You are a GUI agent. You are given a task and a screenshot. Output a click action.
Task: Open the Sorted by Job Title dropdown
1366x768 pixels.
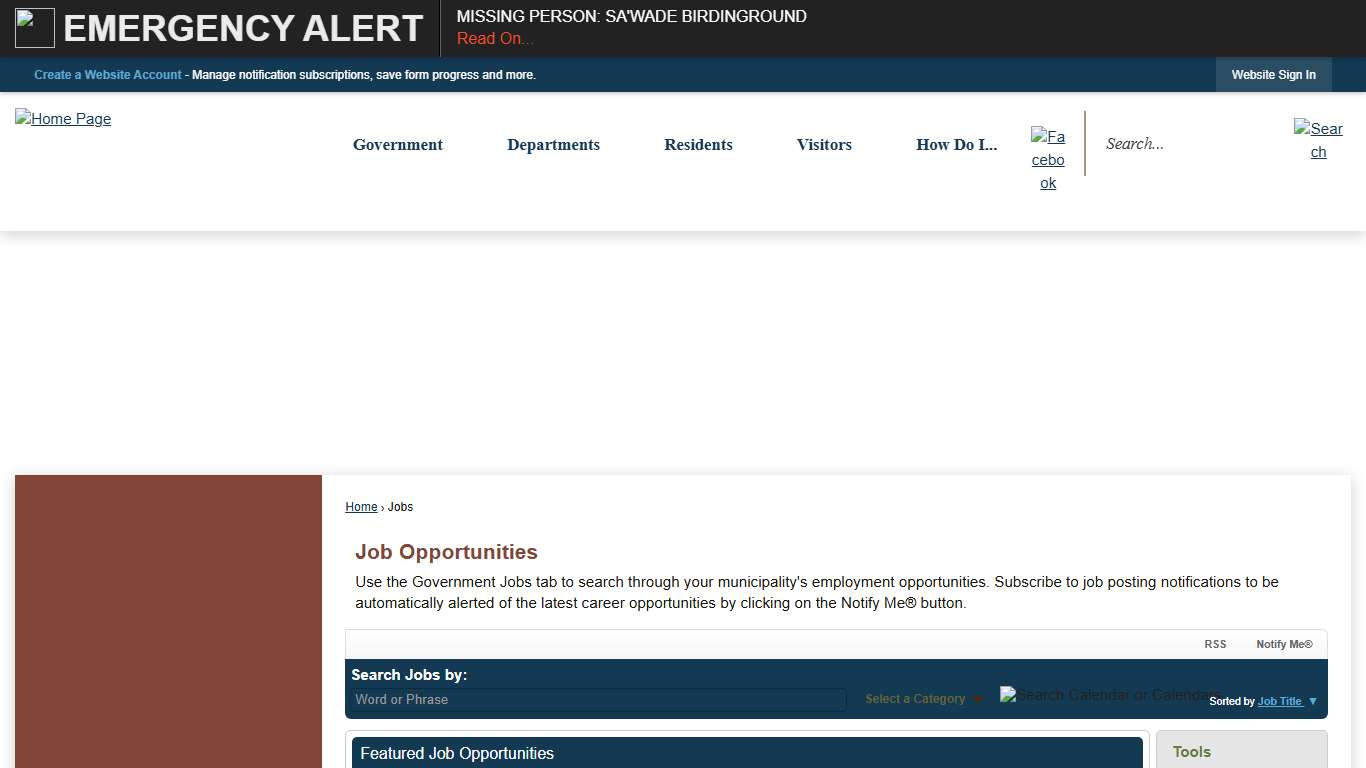[x=1286, y=701]
